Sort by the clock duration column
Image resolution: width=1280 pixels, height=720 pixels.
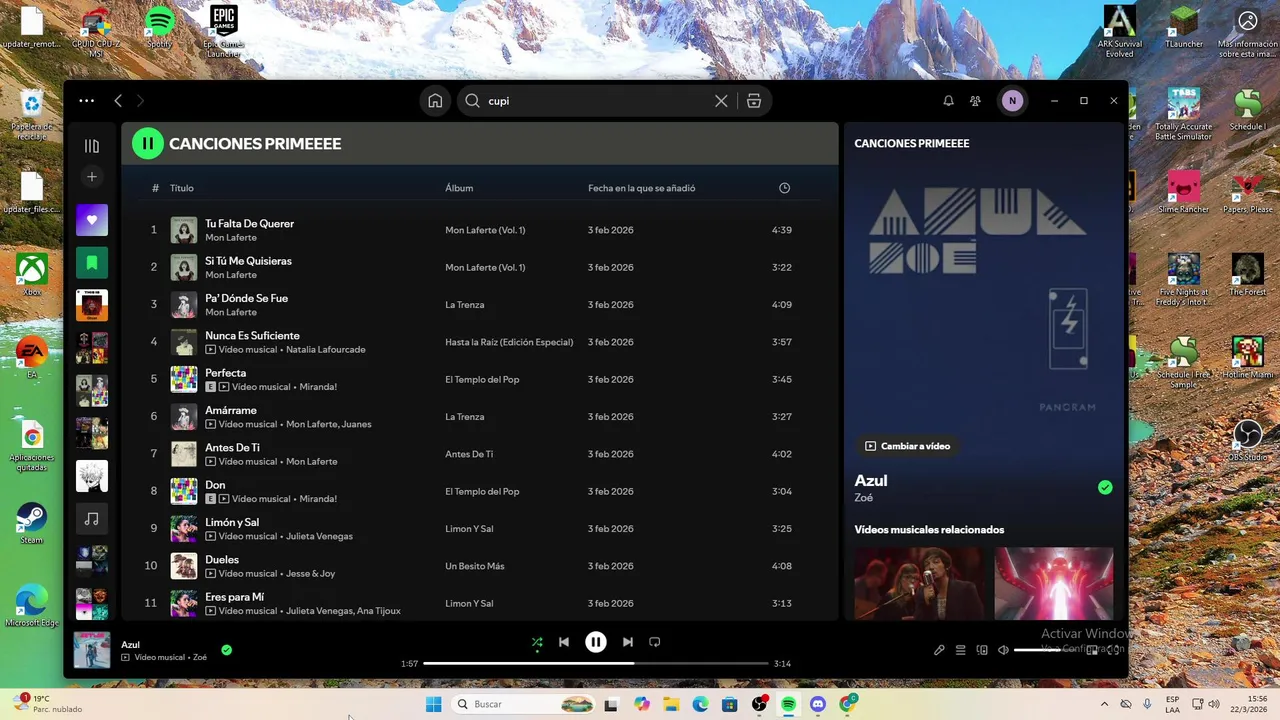(x=784, y=188)
